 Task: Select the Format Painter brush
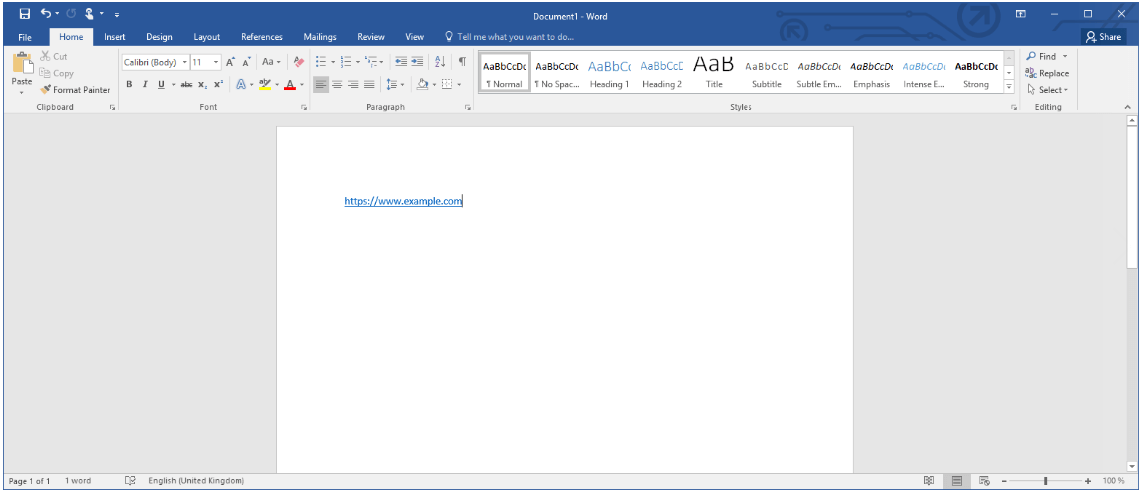pos(75,90)
